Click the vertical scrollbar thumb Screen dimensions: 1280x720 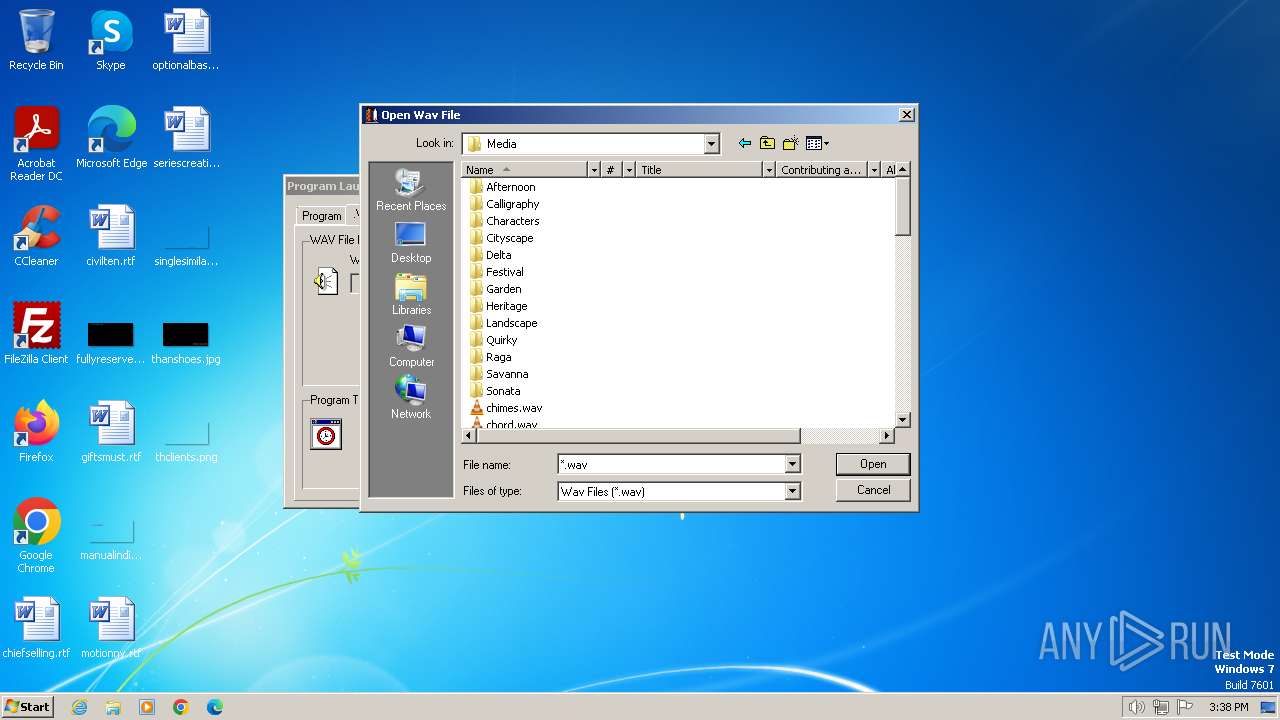(x=903, y=207)
